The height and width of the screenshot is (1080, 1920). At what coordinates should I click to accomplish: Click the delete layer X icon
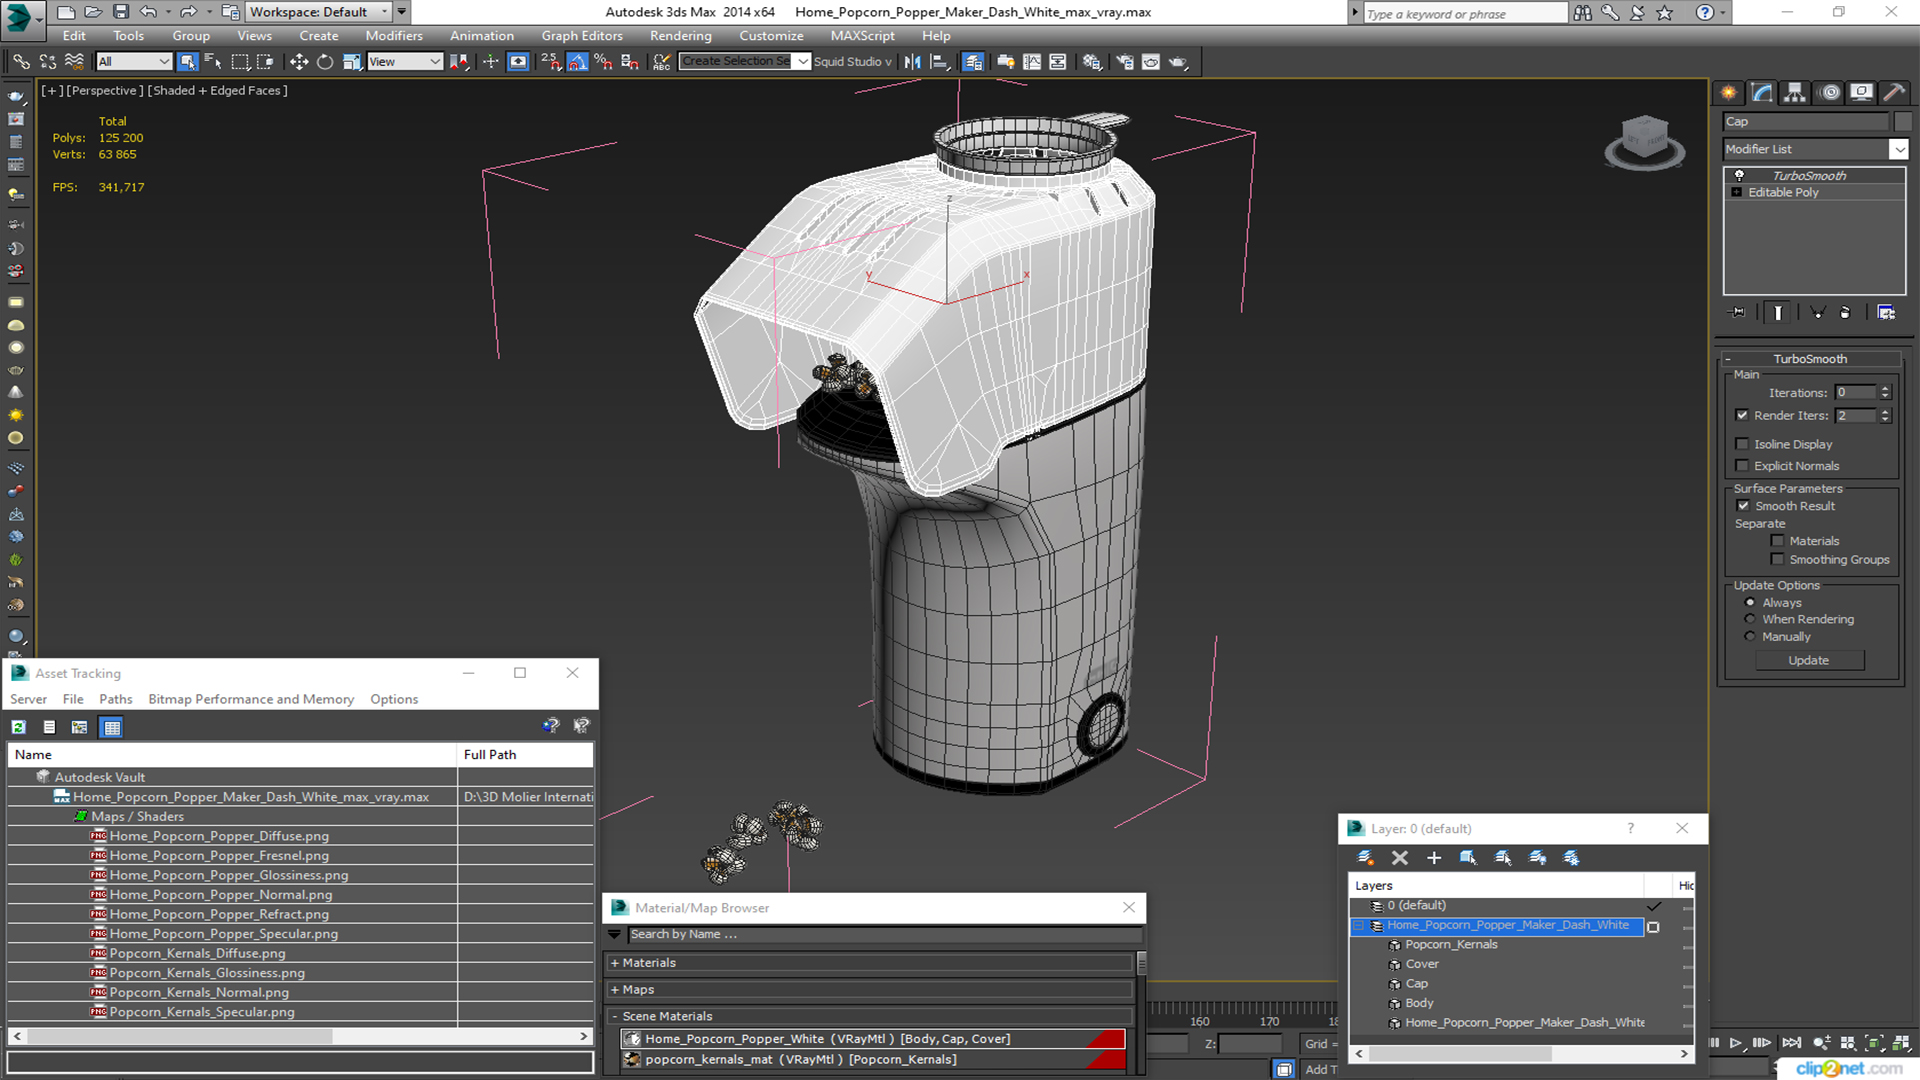1400,858
